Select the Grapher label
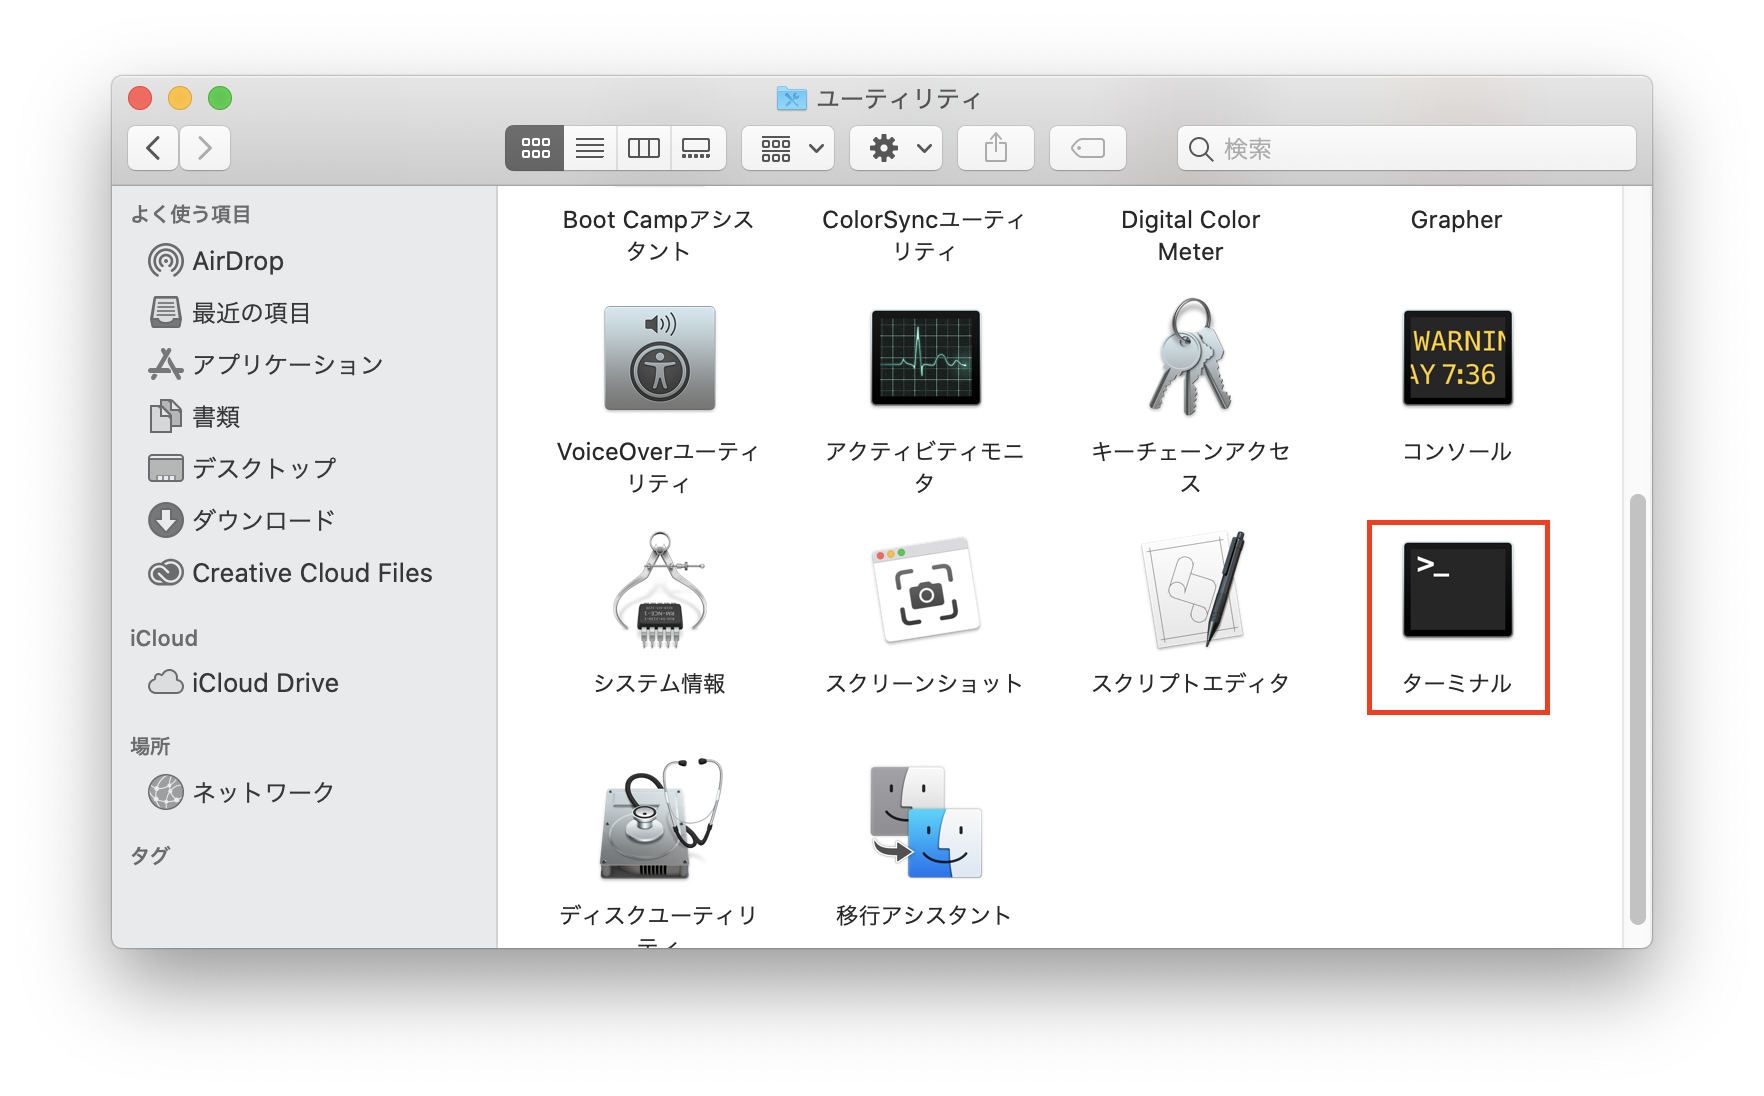1764x1096 pixels. pyautogui.click(x=1456, y=219)
